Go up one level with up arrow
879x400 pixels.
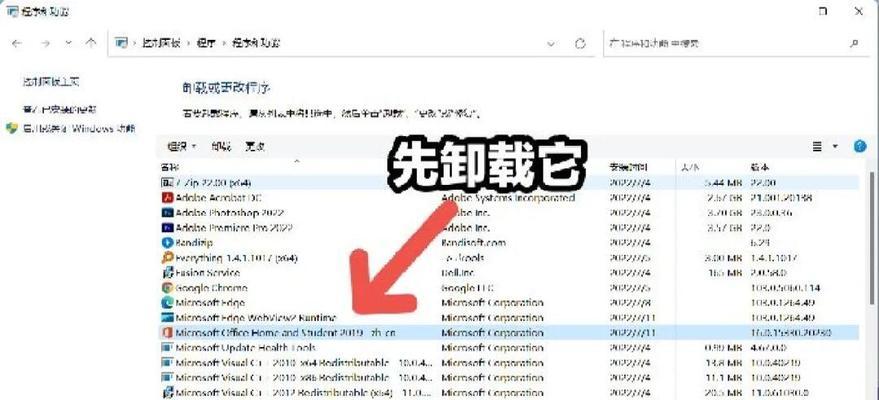coord(91,43)
